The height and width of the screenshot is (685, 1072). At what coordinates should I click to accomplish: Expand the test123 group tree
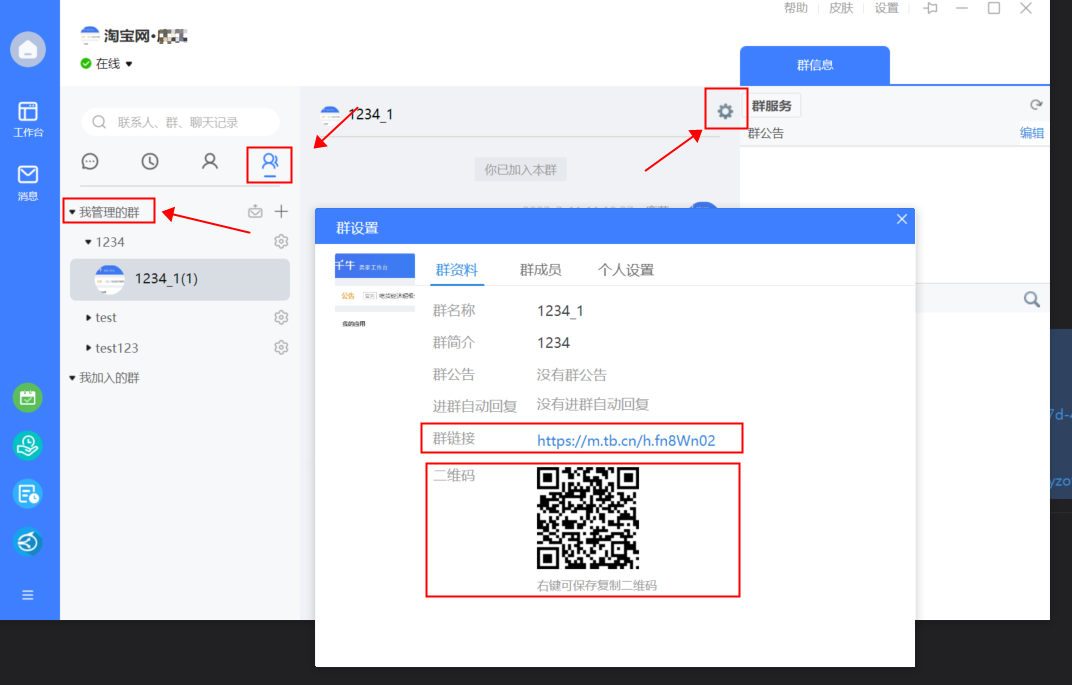tap(88, 348)
